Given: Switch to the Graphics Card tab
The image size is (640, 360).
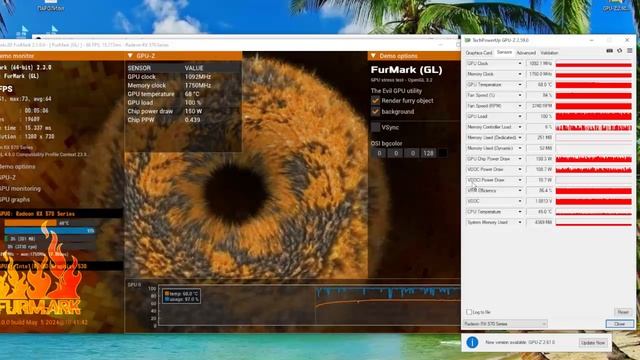Looking at the screenshot, I should (x=479, y=53).
